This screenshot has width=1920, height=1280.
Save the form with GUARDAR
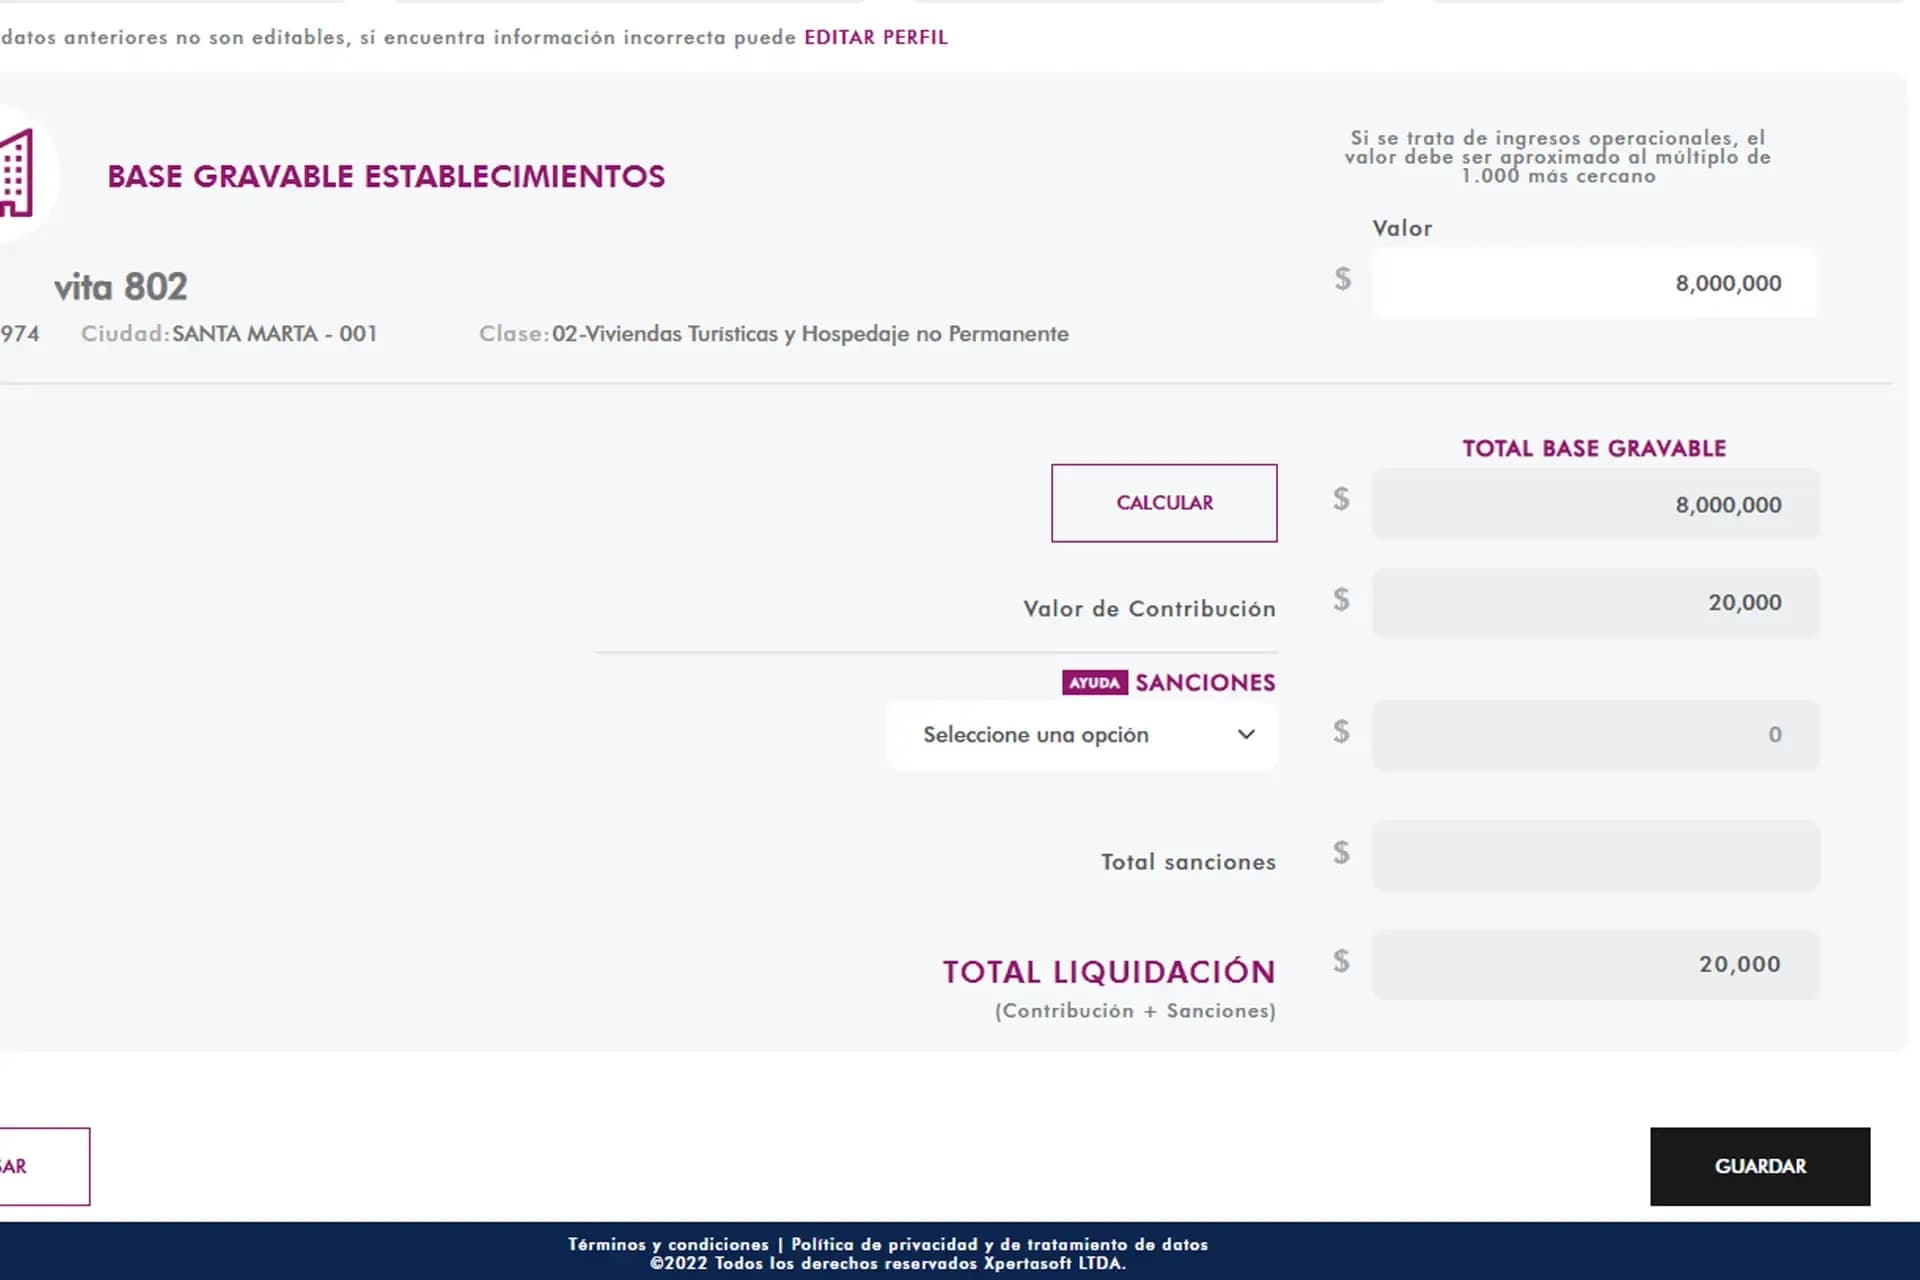click(x=1760, y=1166)
